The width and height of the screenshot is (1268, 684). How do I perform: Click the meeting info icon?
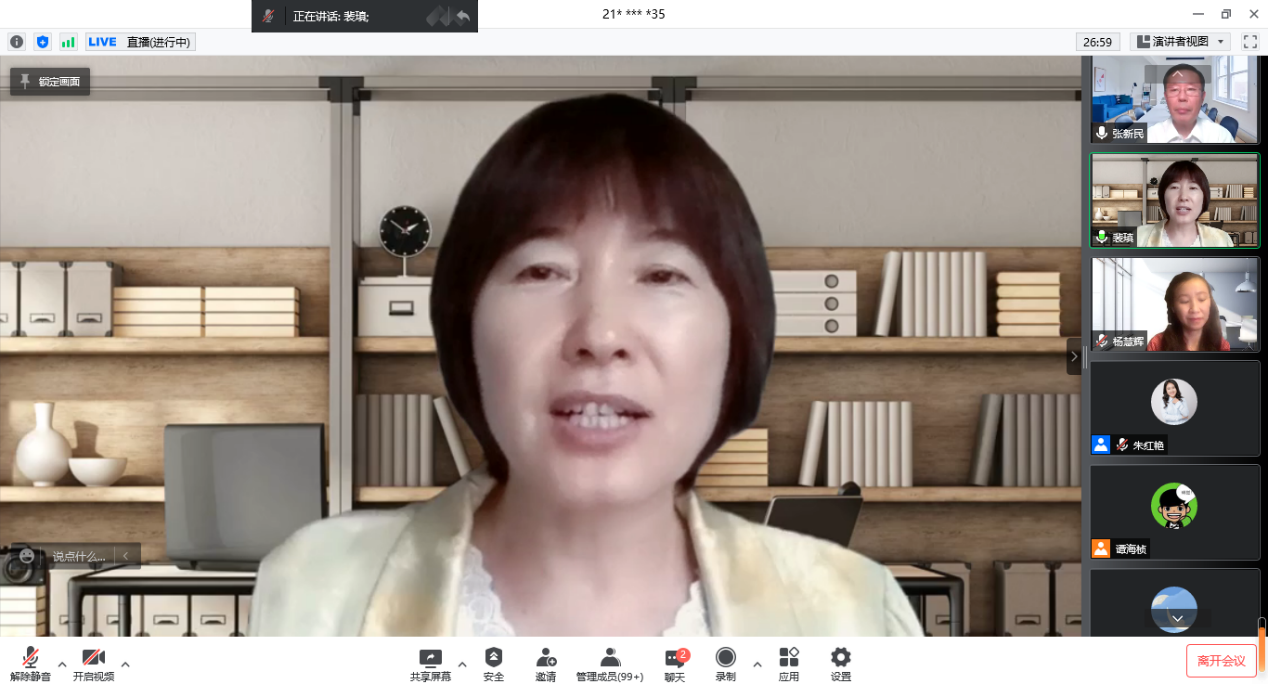click(x=16, y=42)
